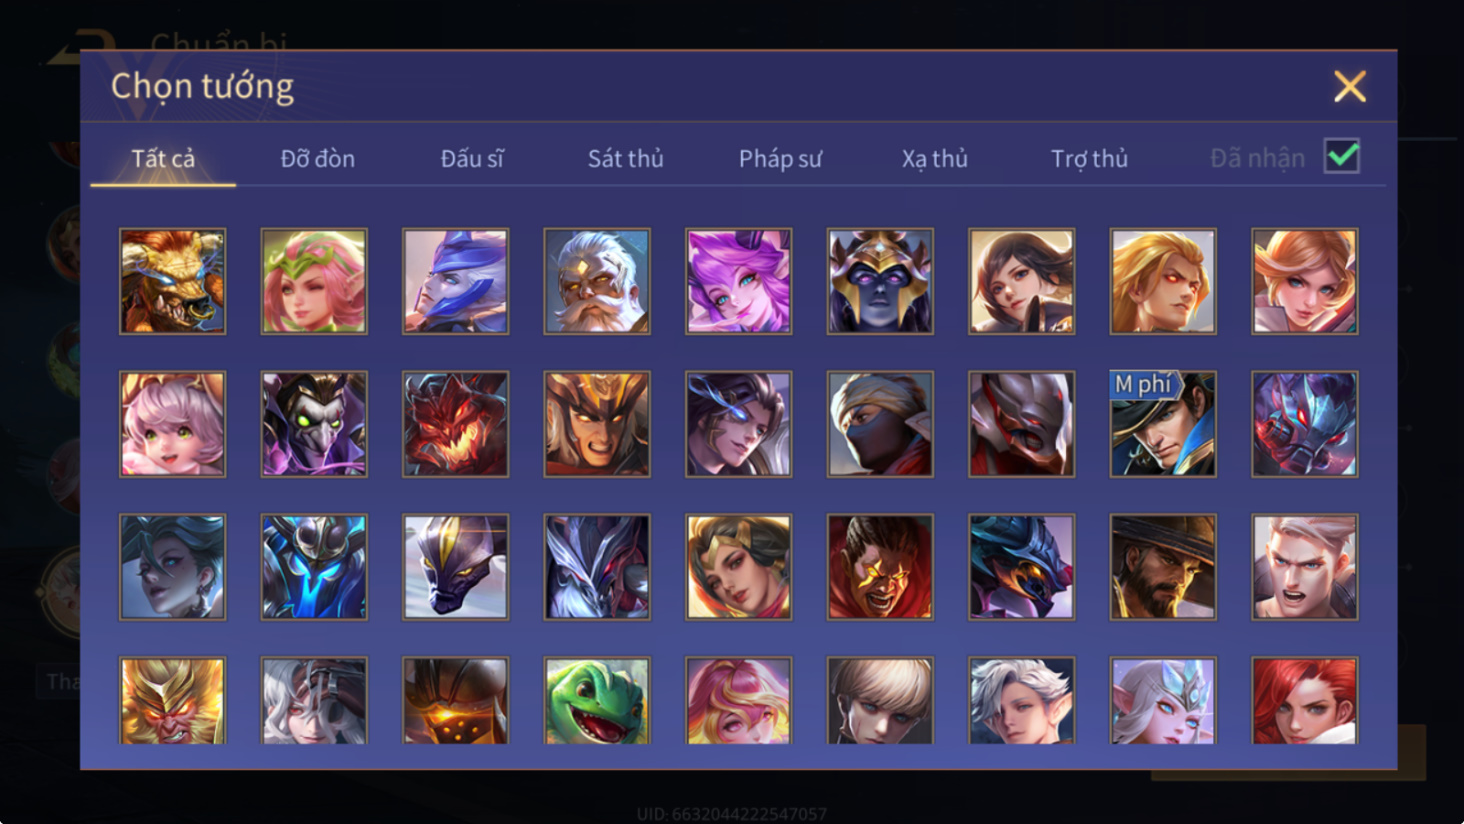This screenshot has height=824, width=1464.
Task: Select the horned bull beast hero
Action: coord(172,281)
